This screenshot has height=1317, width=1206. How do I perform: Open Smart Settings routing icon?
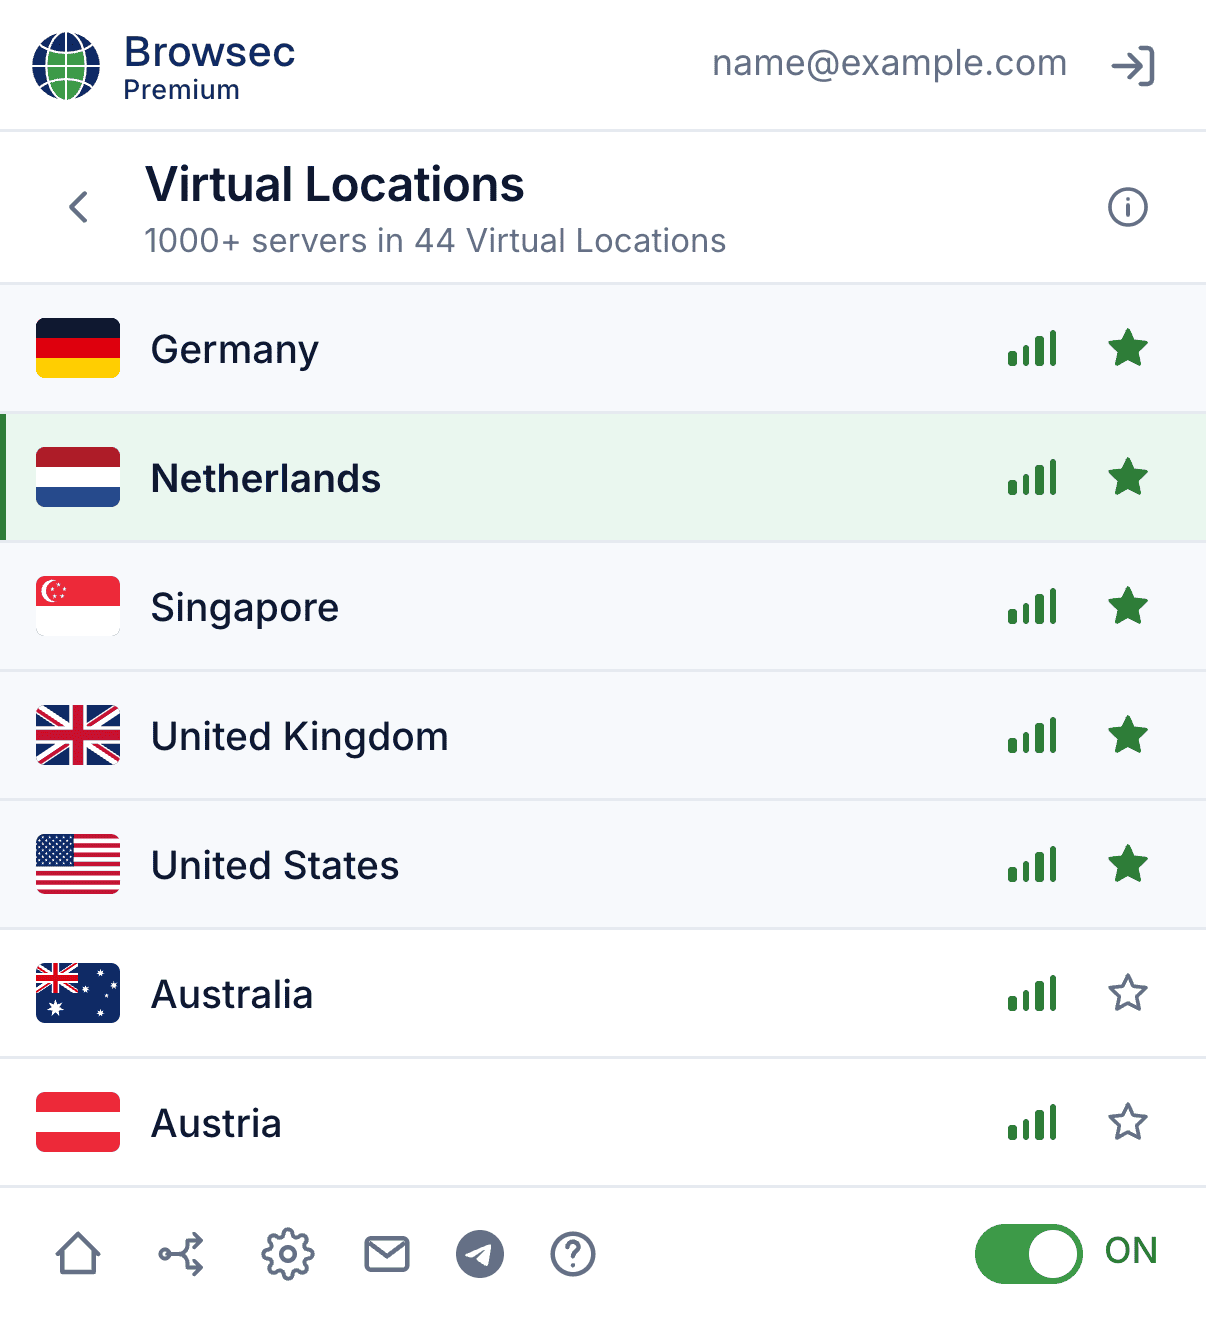(182, 1254)
